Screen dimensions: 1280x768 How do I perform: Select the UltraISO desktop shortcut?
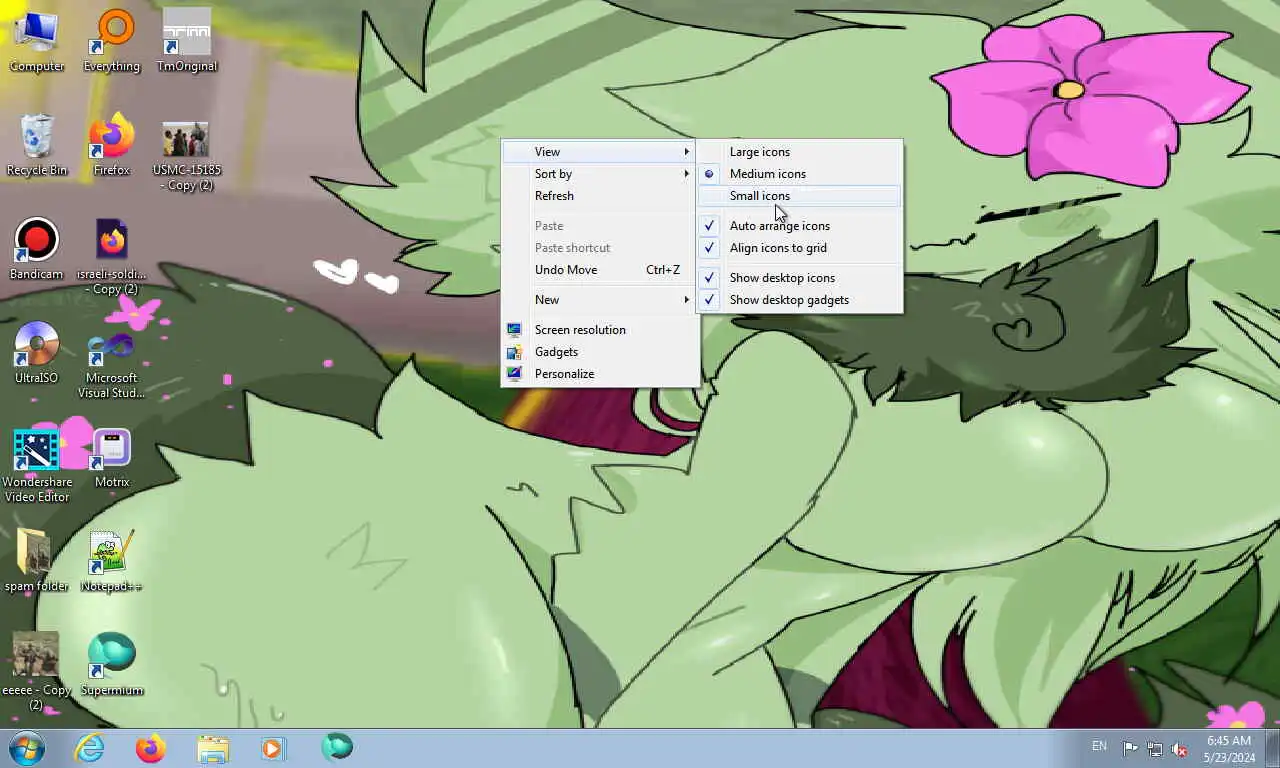pos(37,352)
